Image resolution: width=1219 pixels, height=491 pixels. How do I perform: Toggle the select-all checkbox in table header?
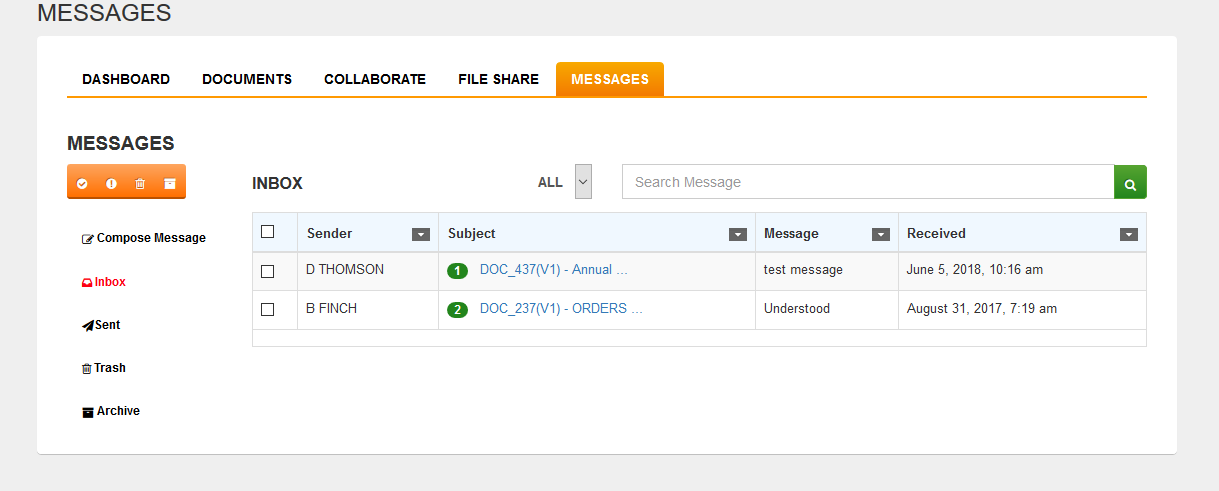(x=267, y=232)
